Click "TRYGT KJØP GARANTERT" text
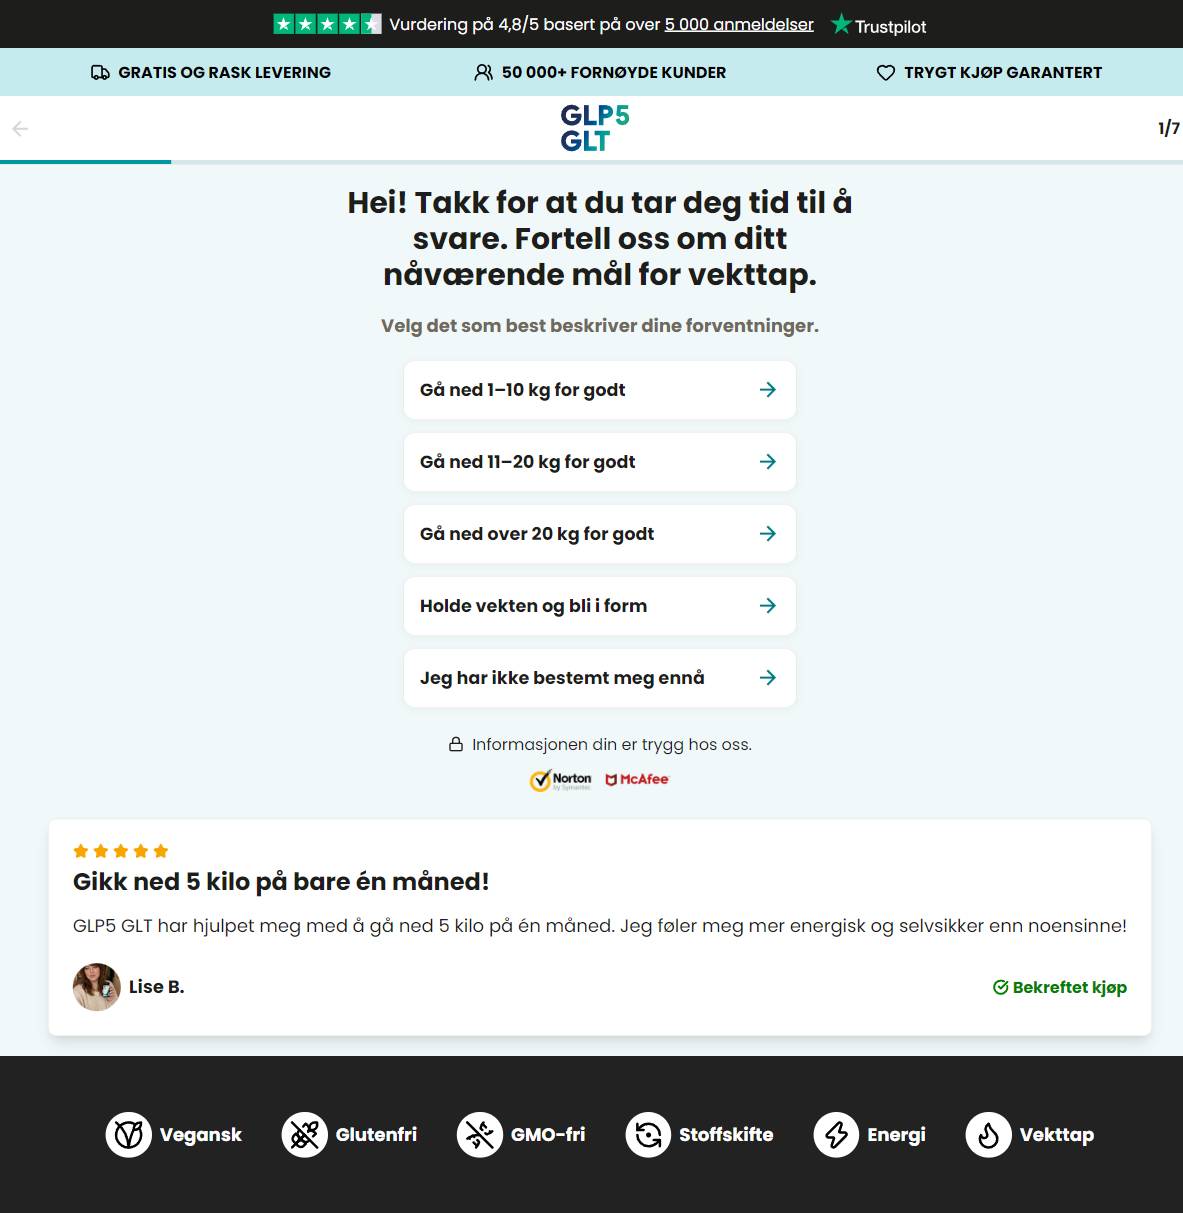 click(x=1003, y=73)
